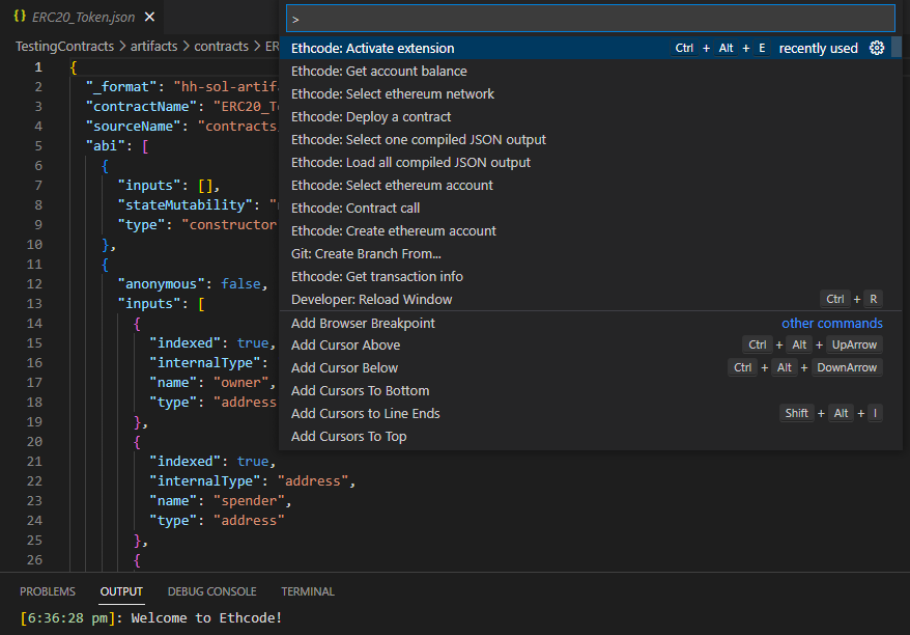This screenshot has width=910, height=635.
Task: Select Add Cursors to Line Ends
Action: pos(365,414)
